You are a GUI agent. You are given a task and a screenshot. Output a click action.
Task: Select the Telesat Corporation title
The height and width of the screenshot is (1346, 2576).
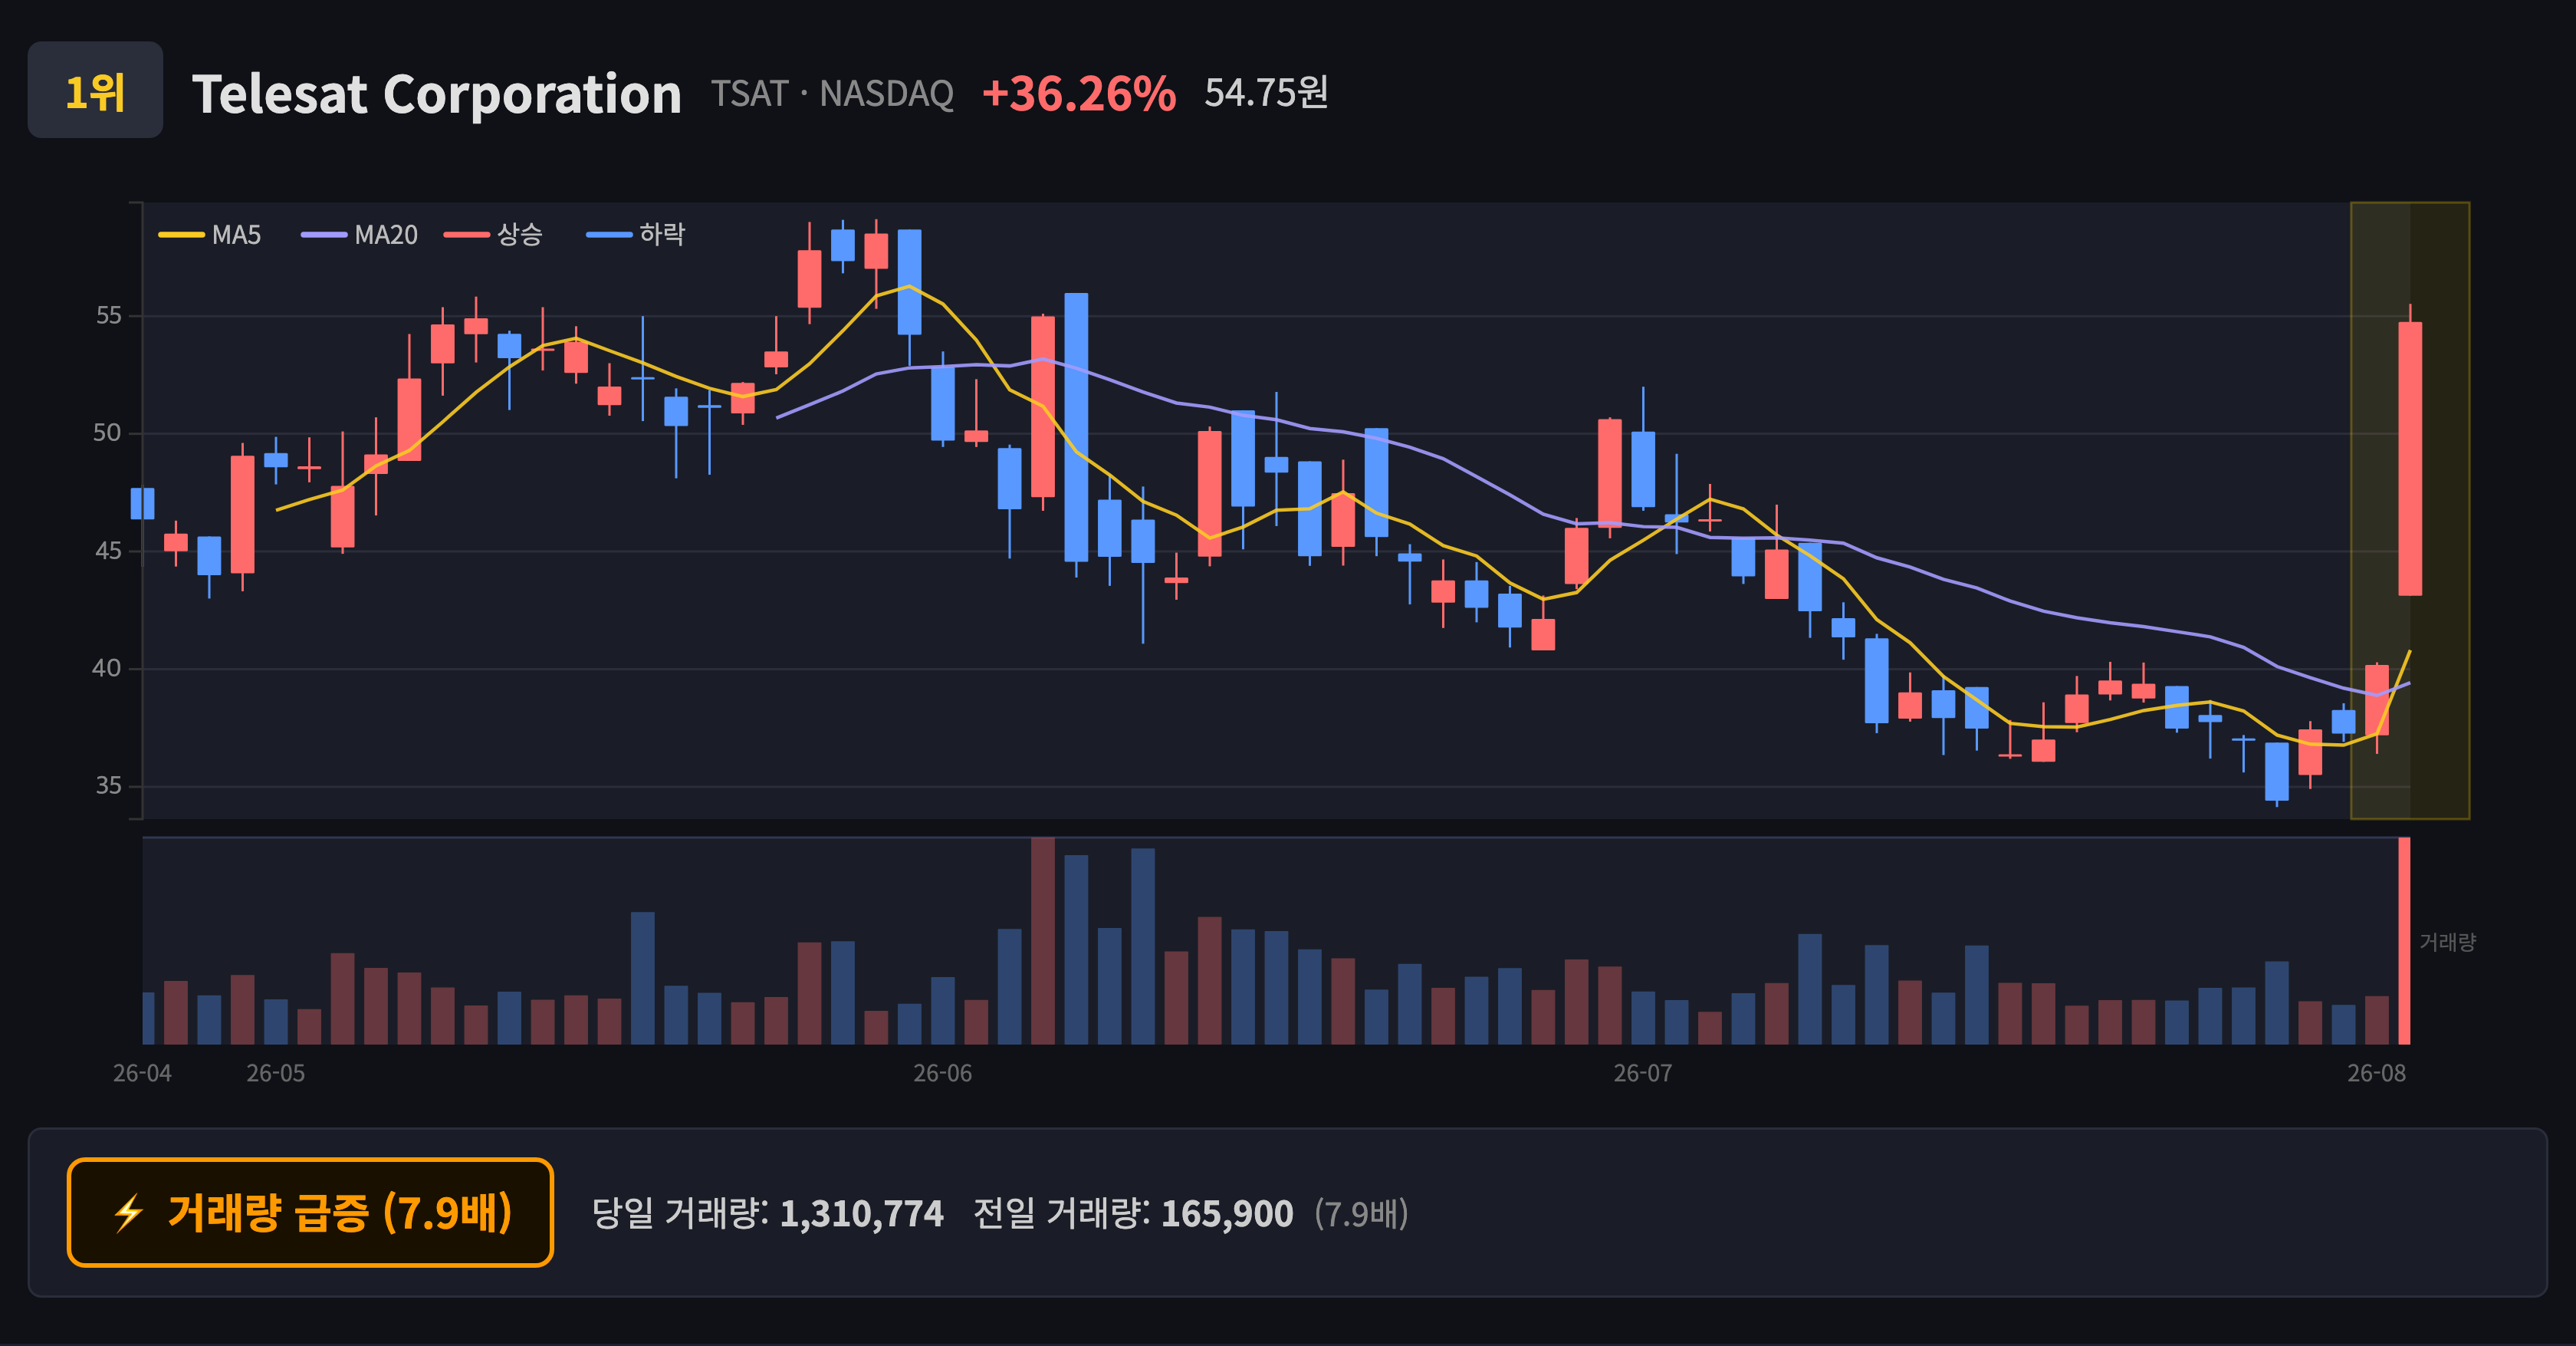pyautogui.click(x=436, y=94)
